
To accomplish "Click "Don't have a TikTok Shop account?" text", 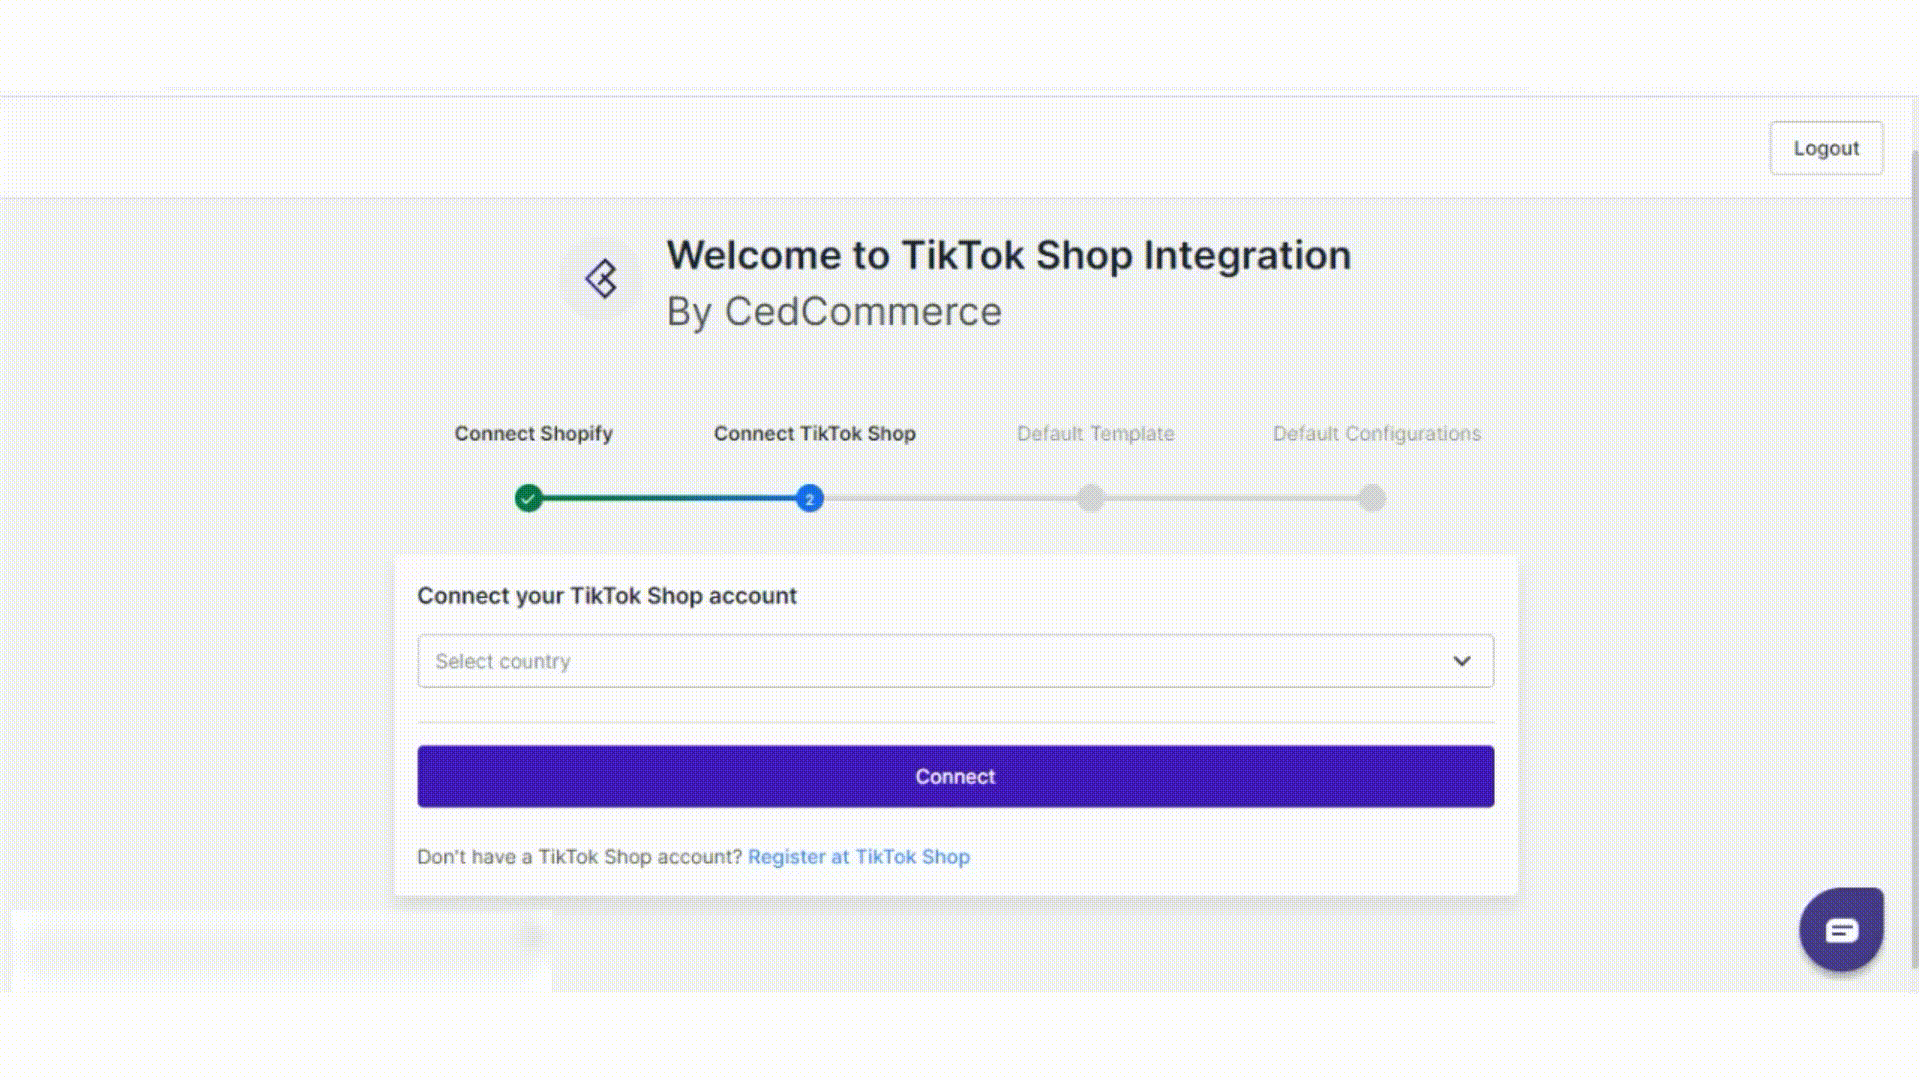I will click(579, 857).
